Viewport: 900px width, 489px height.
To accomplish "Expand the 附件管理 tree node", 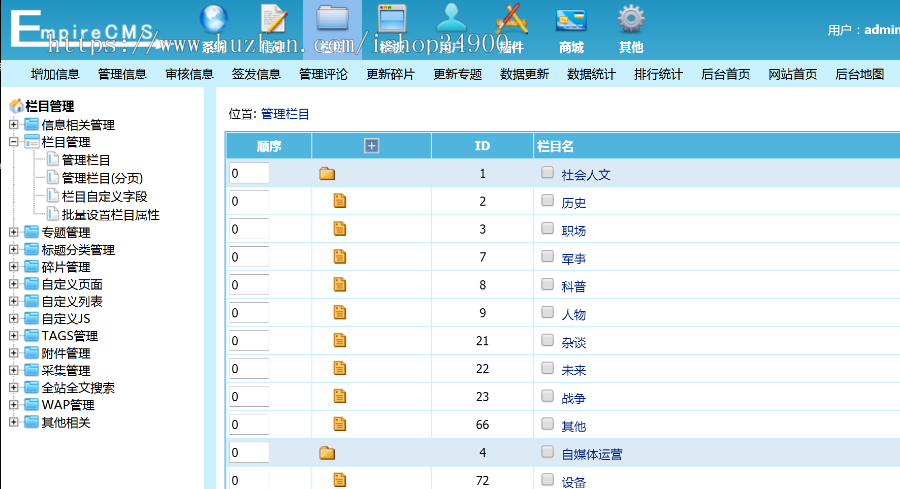I will click(x=14, y=353).
